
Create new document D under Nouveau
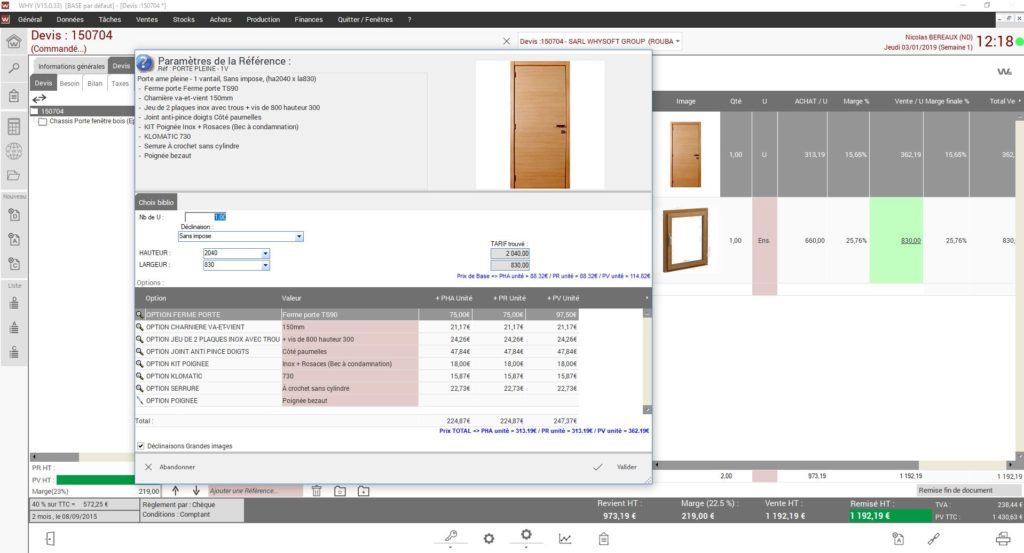pyautogui.click(x=14, y=215)
